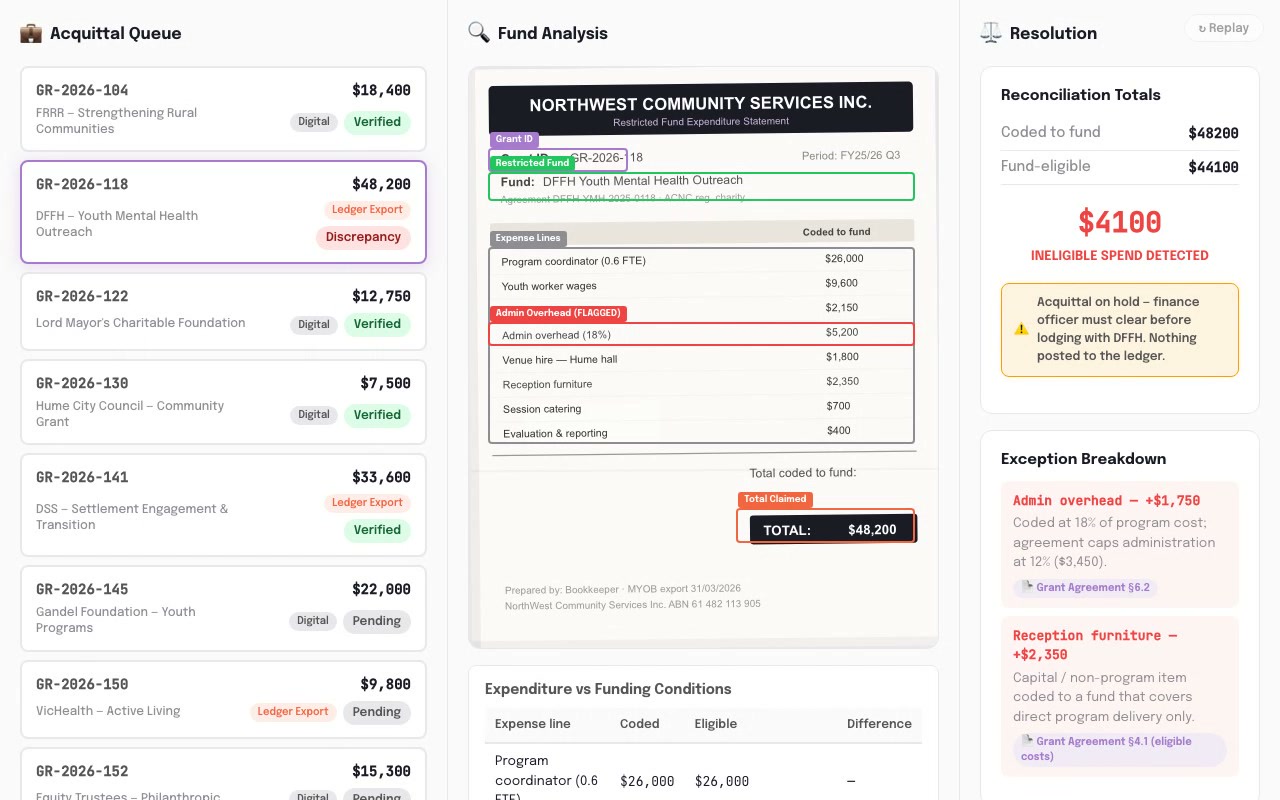Open the GR-2026-145 Gandel Foundation card
The image size is (1280, 800).
coord(223,608)
